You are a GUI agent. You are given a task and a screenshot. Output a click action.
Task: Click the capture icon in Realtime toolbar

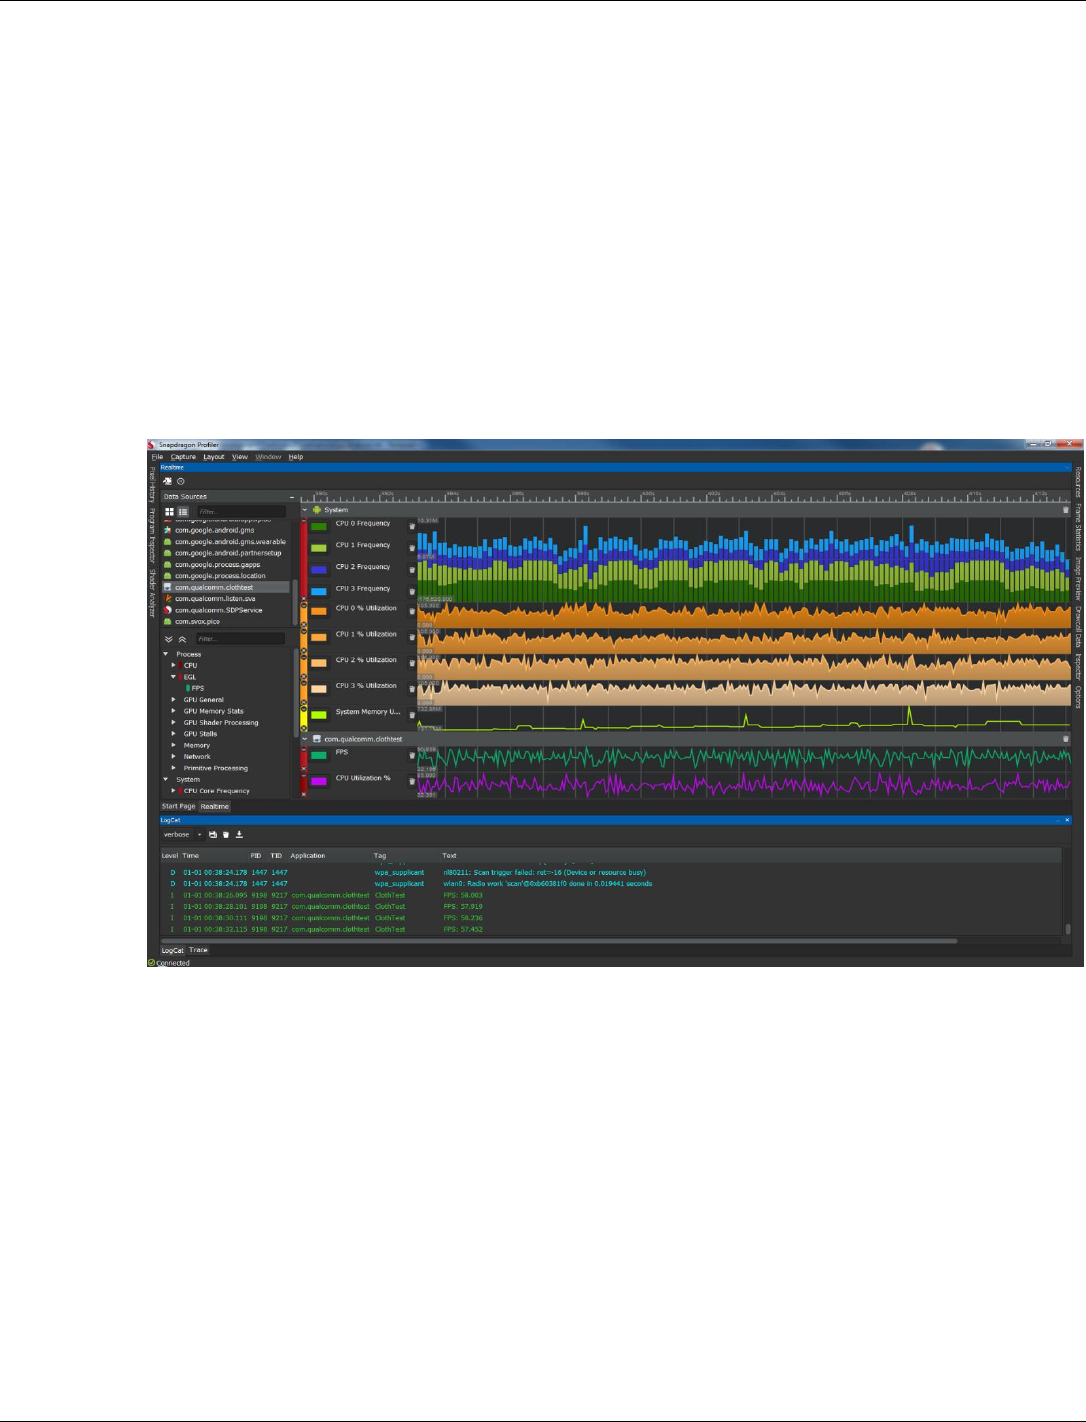(167, 481)
